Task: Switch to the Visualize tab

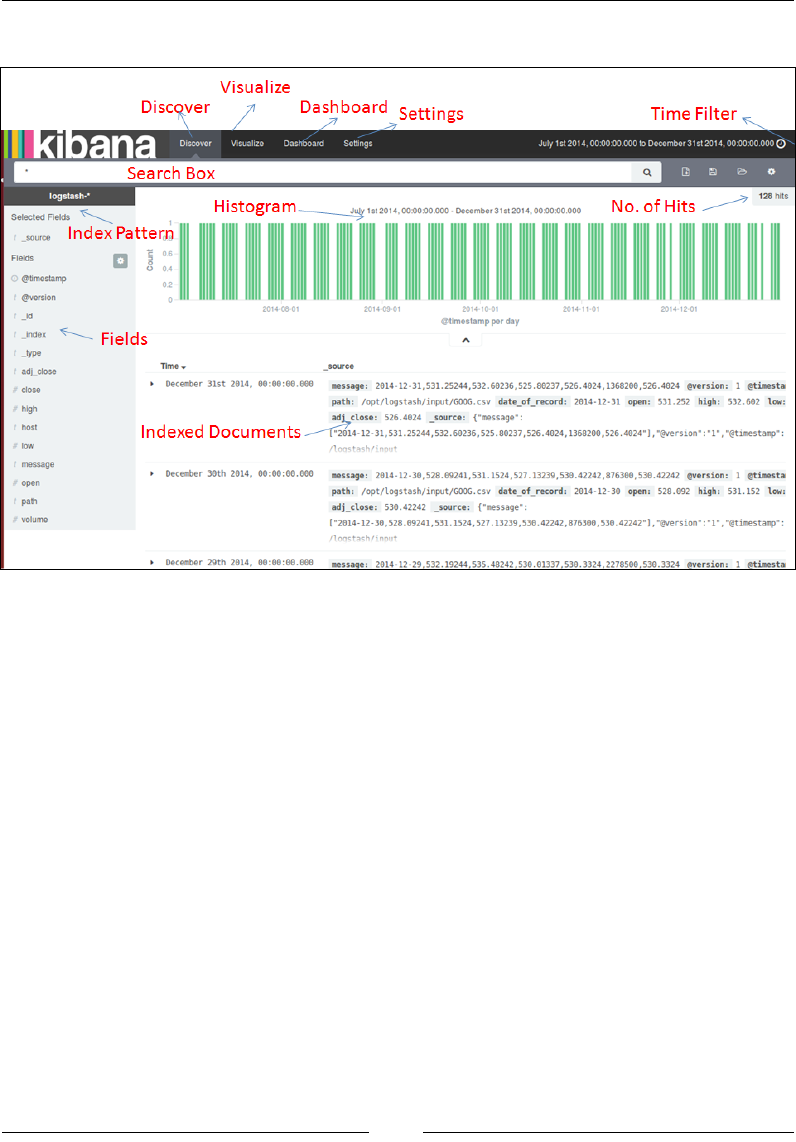Action: pyautogui.click(x=248, y=143)
